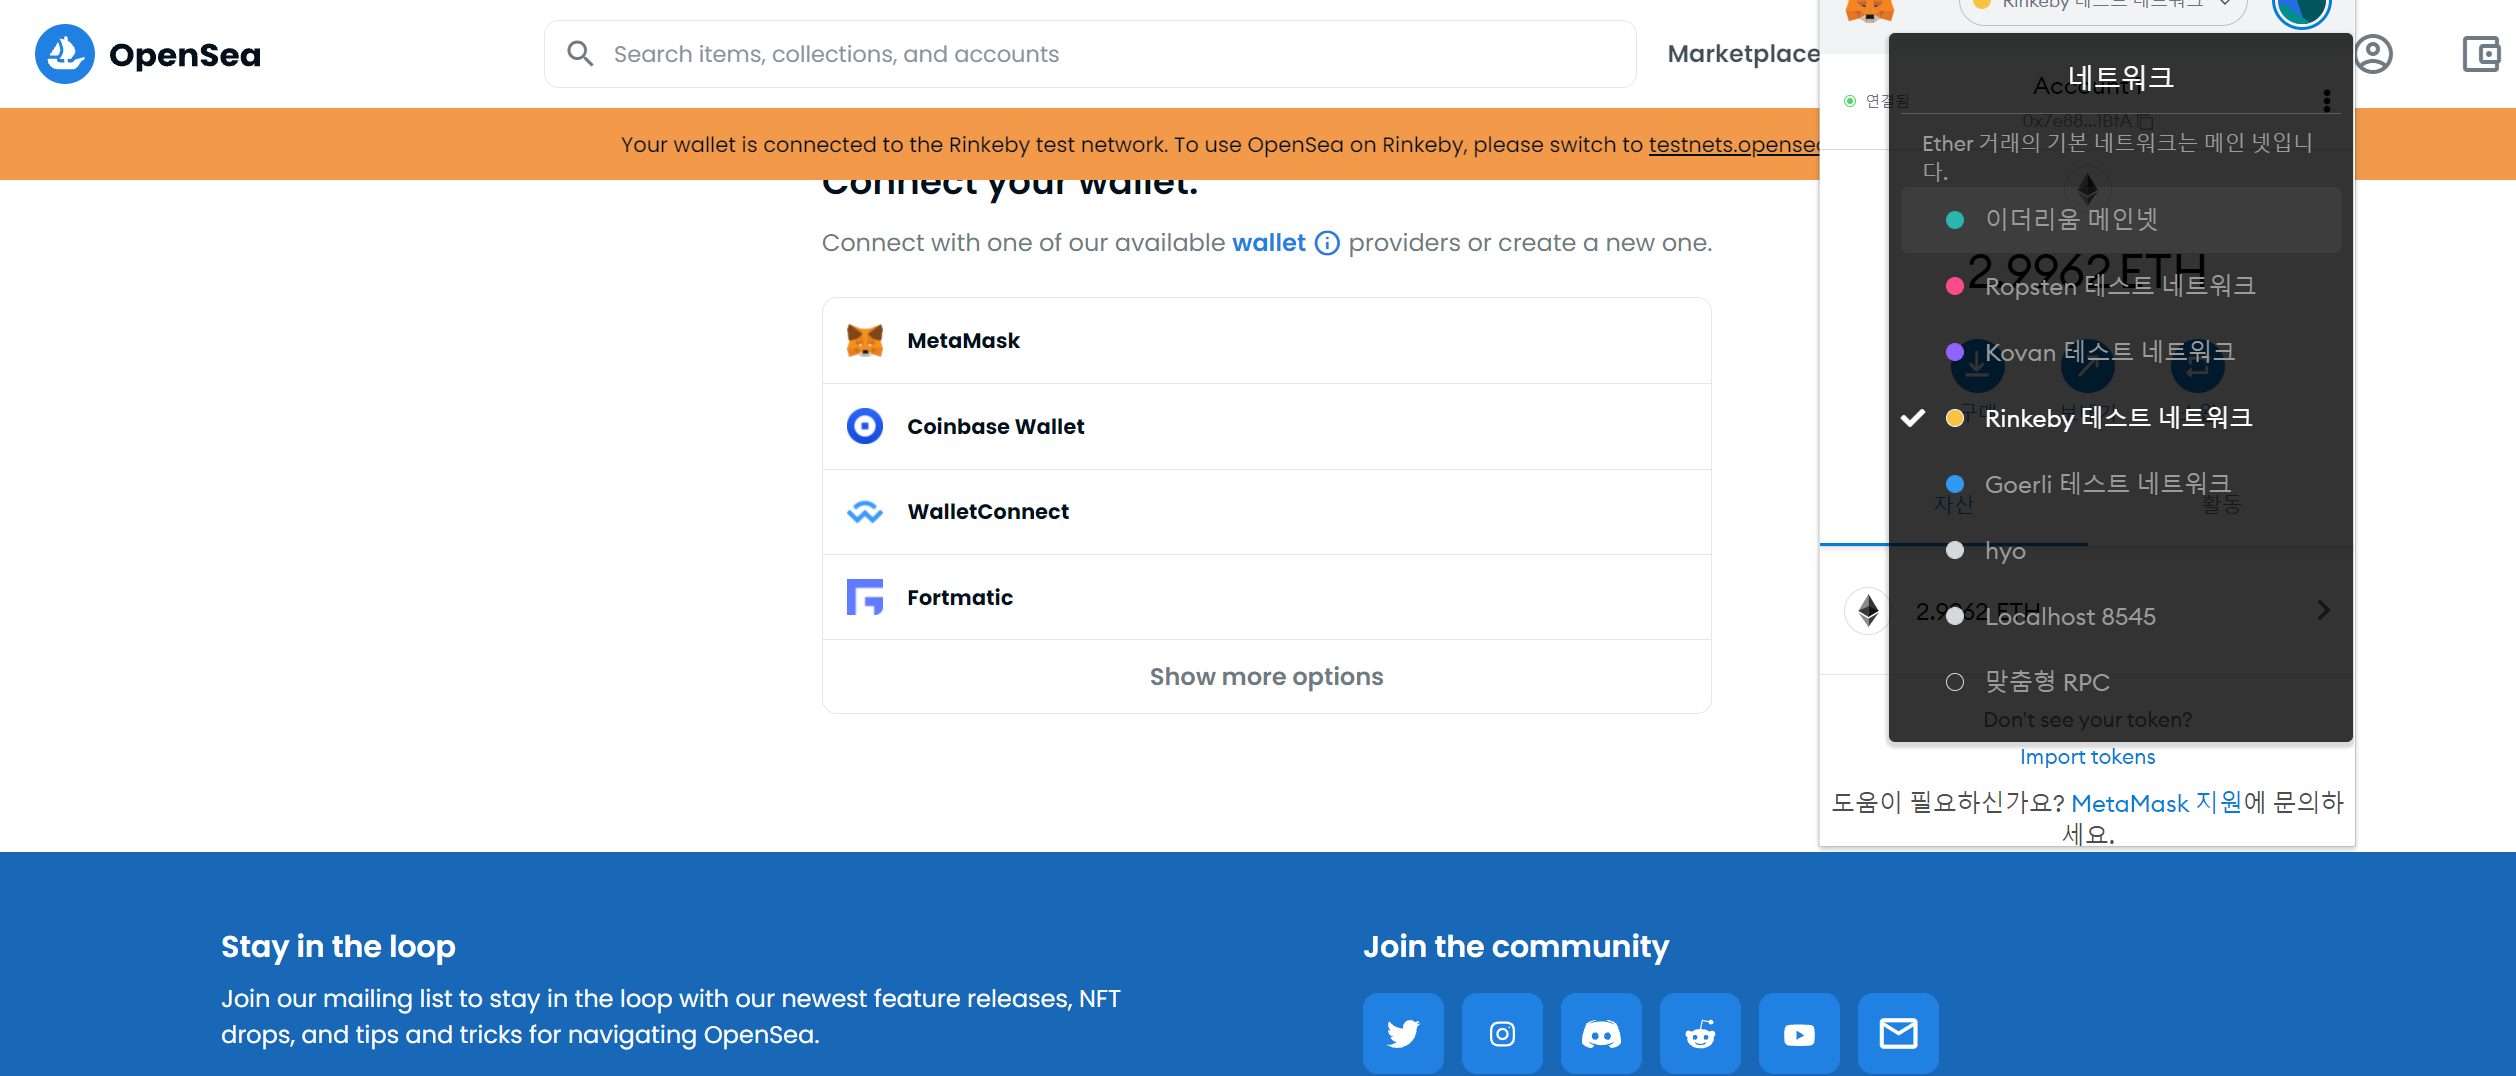Click the MetaMask account avatar

[2301, 10]
